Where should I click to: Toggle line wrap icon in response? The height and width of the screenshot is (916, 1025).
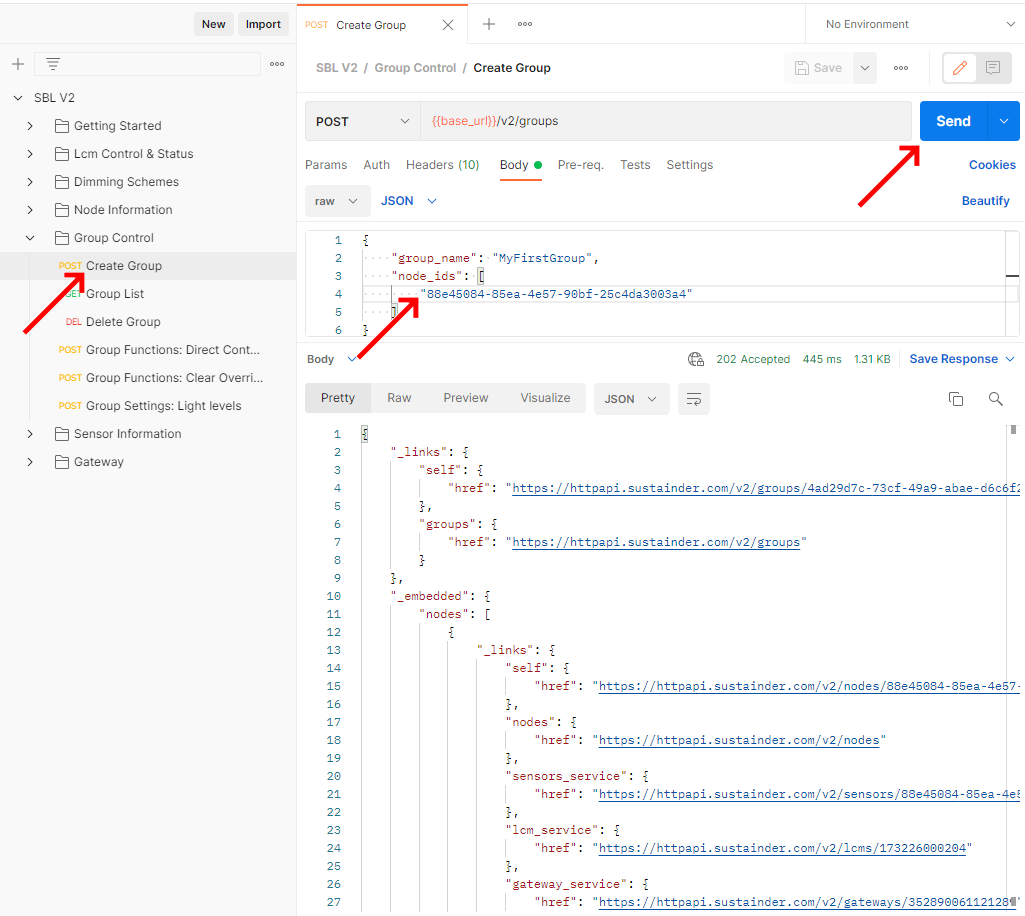693,398
